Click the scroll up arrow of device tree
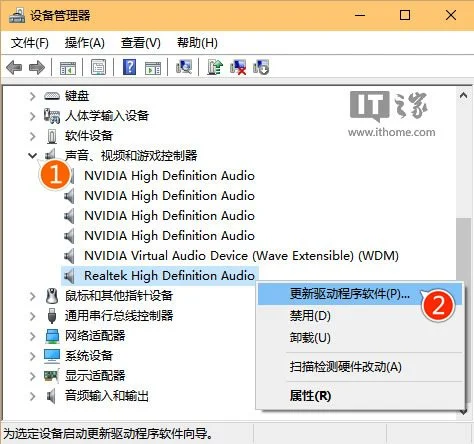This screenshot has height=444, width=474. click(463, 96)
